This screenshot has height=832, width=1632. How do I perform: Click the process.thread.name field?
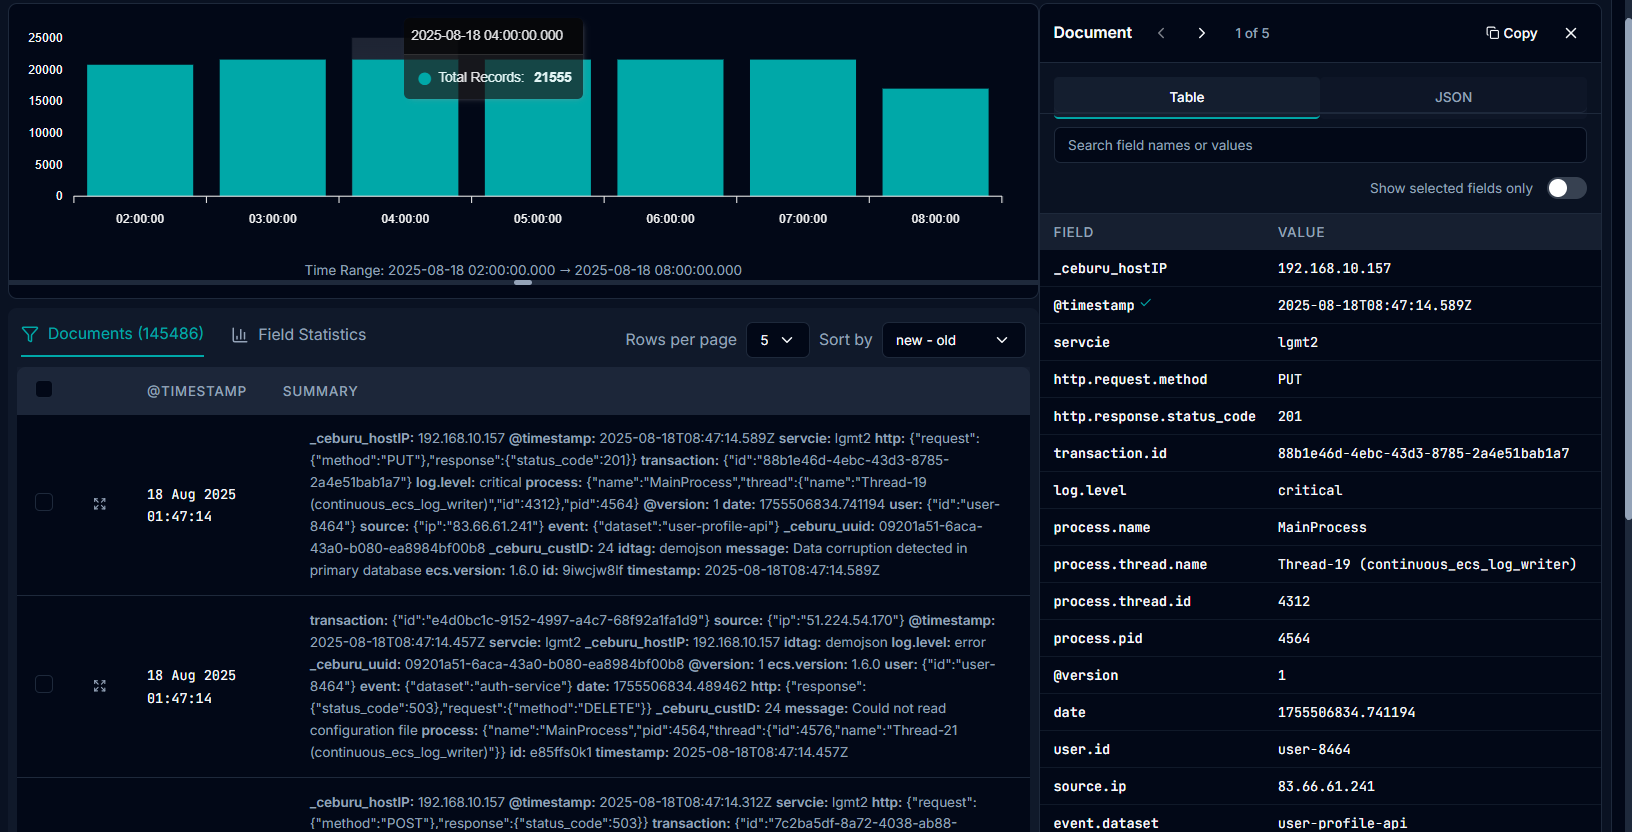[1130, 564]
